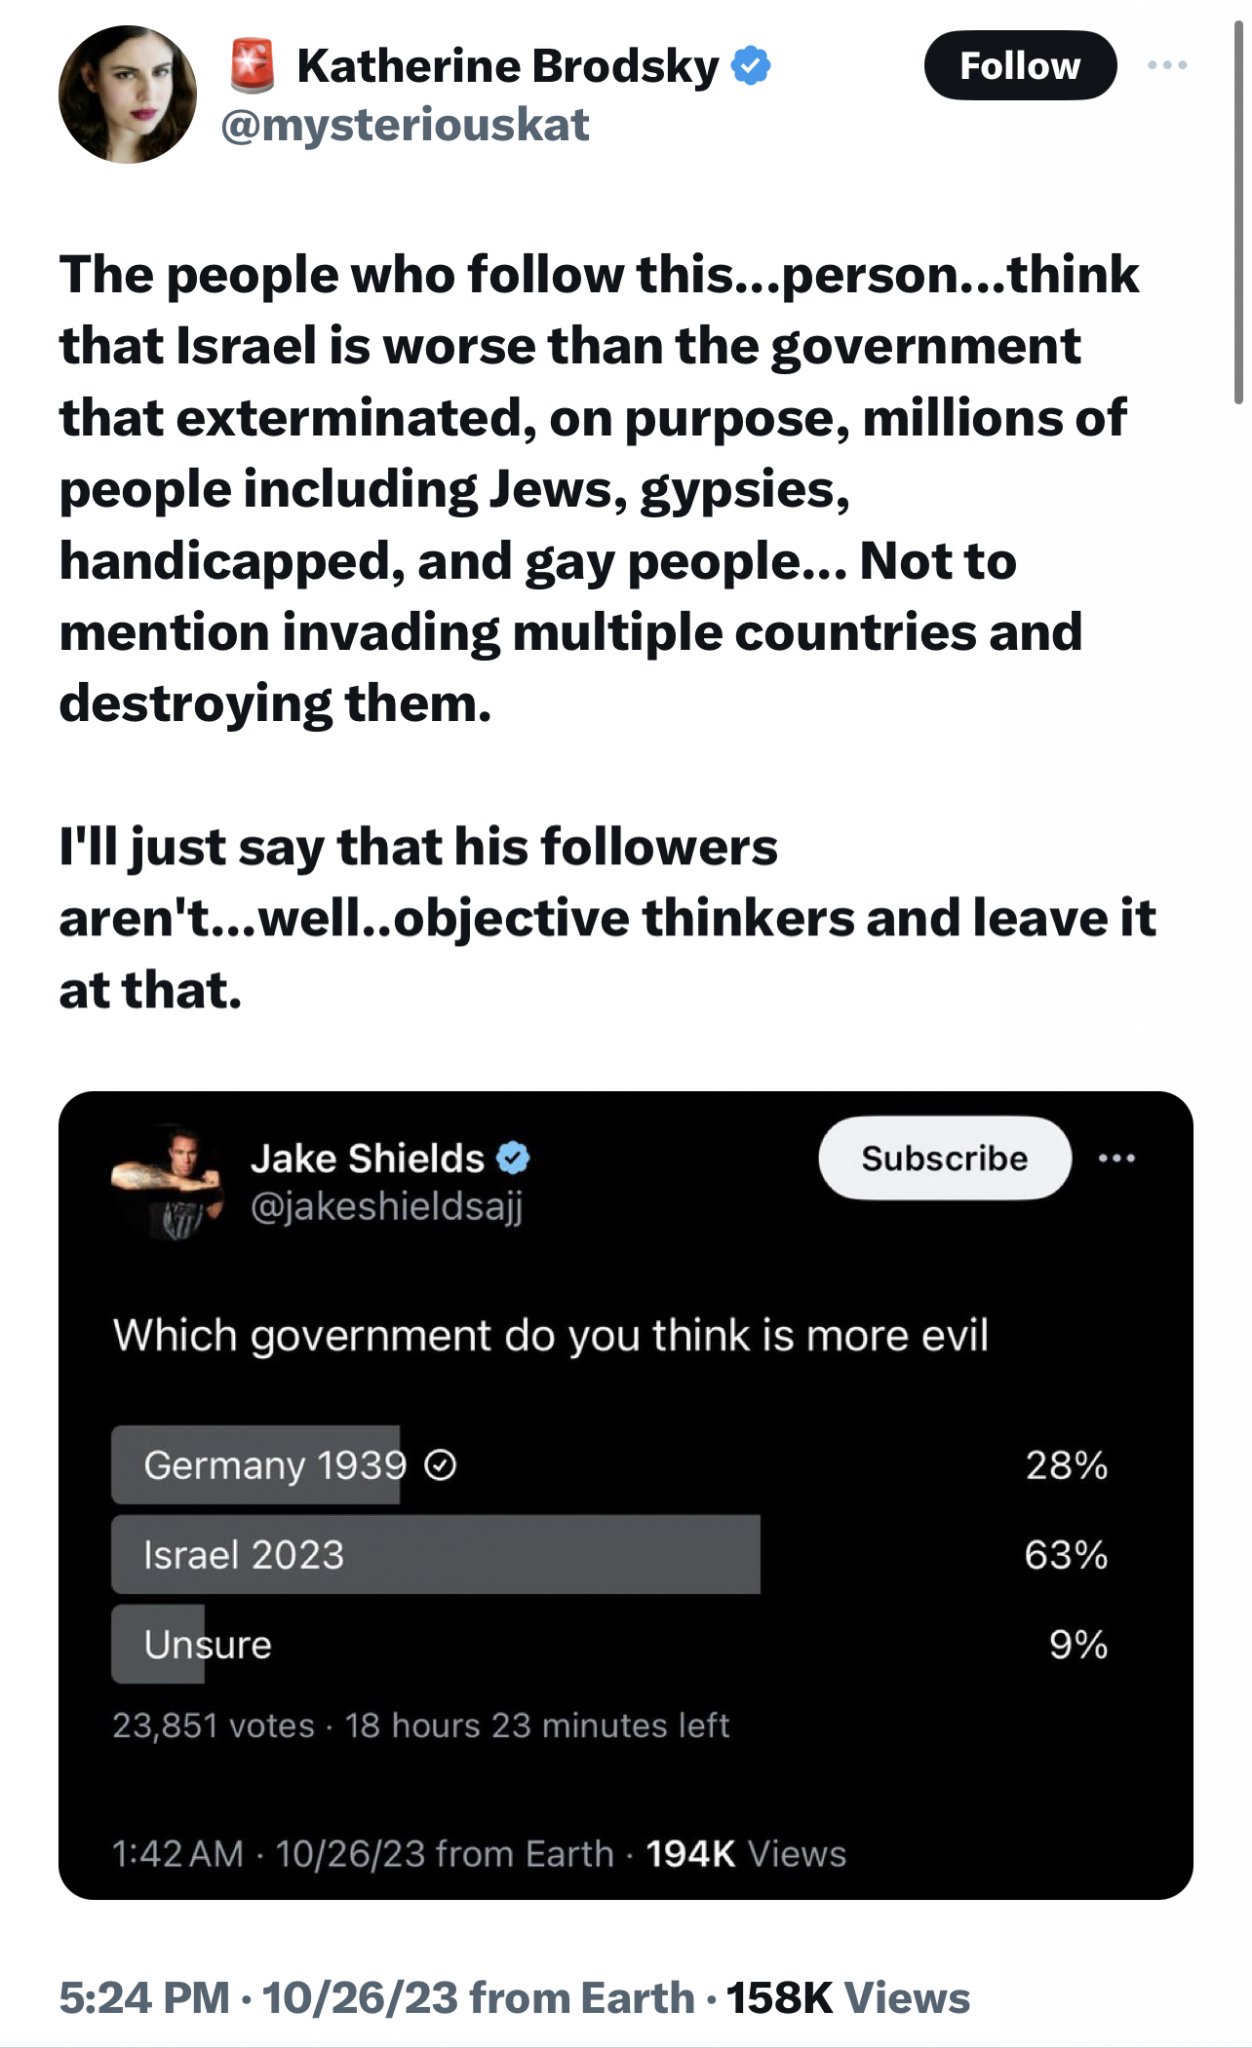Viewport: 1252px width, 2048px height.
Task: Click Jake Shields' verified checkmark badge
Action: (x=513, y=1158)
